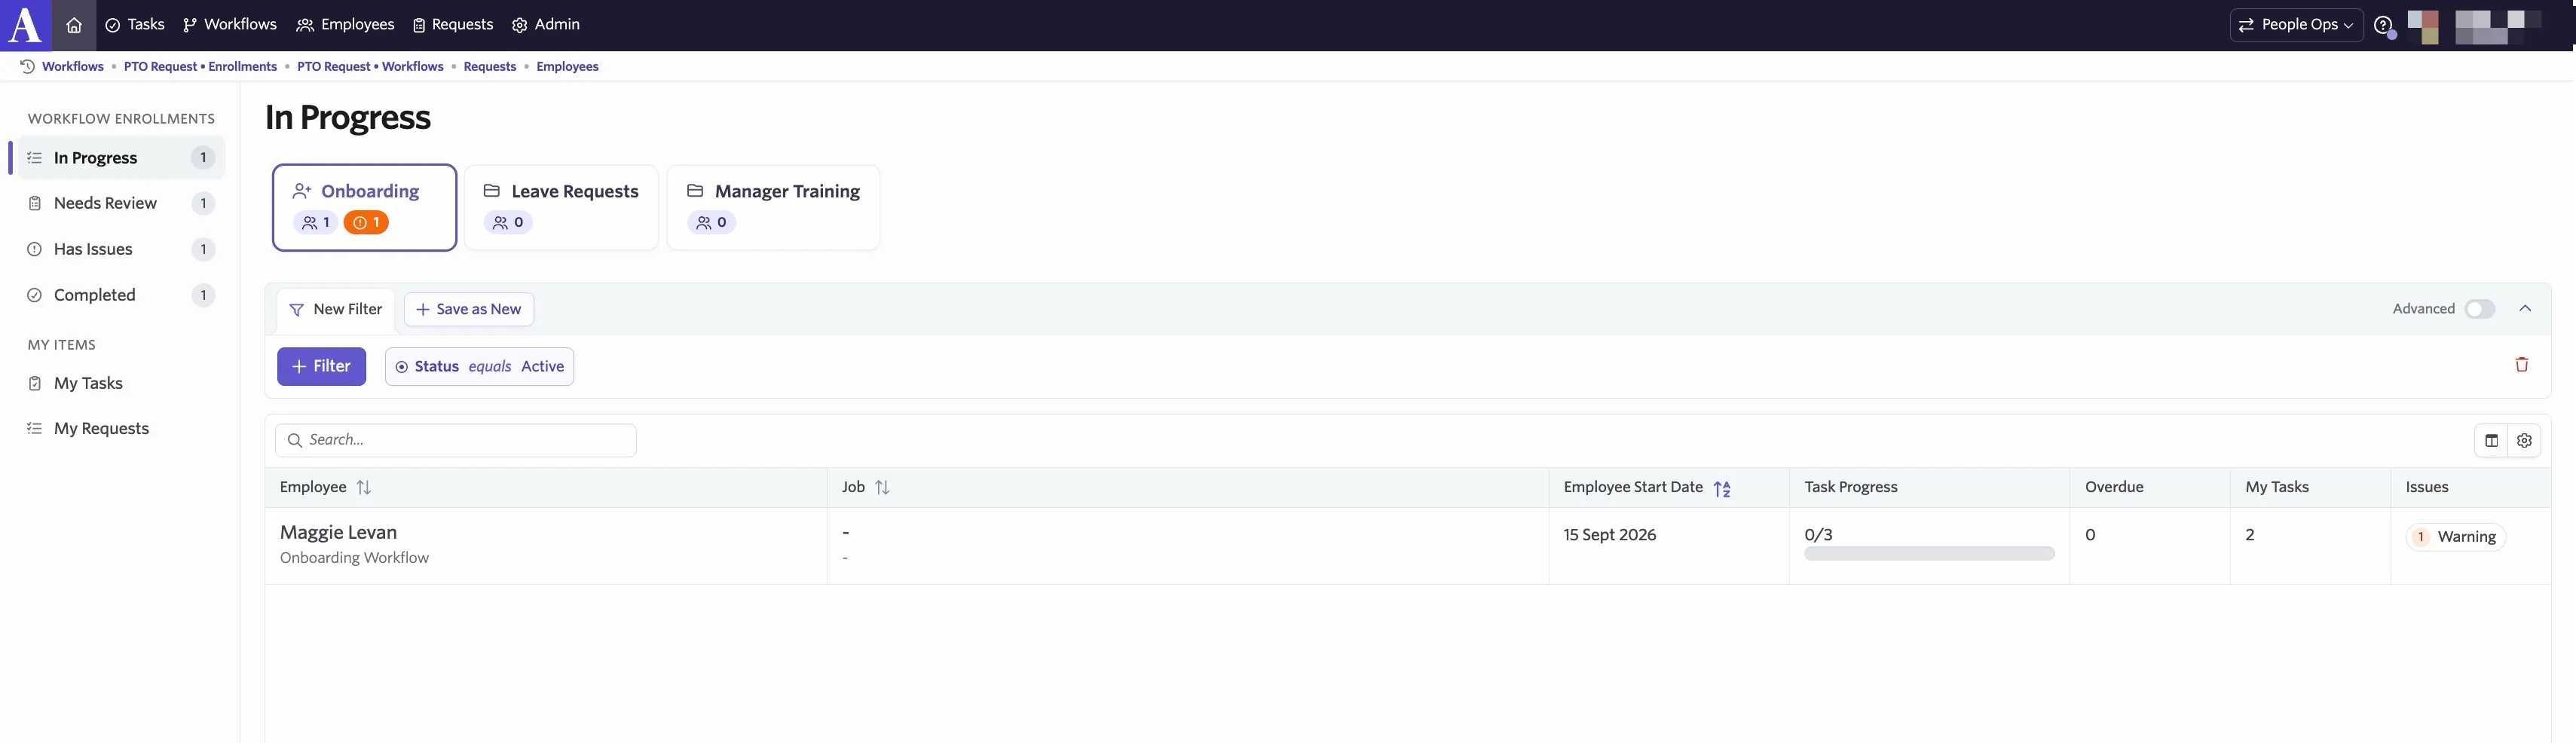Screen dimensions: 2576x743
Task: Click the Warning issue badge for Maggie Levan
Action: coord(2455,537)
